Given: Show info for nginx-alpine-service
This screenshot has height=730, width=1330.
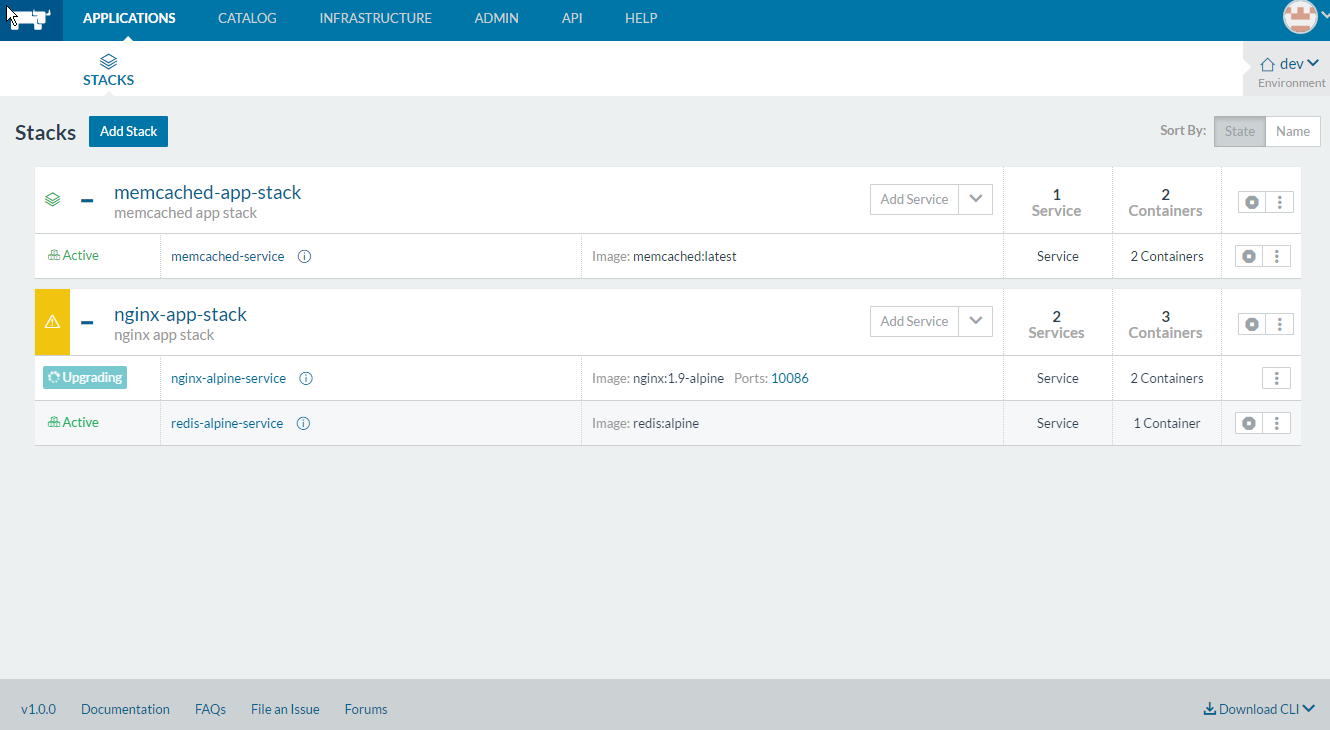Looking at the screenshot, I should pyautogui.click(x=307, y=378).
